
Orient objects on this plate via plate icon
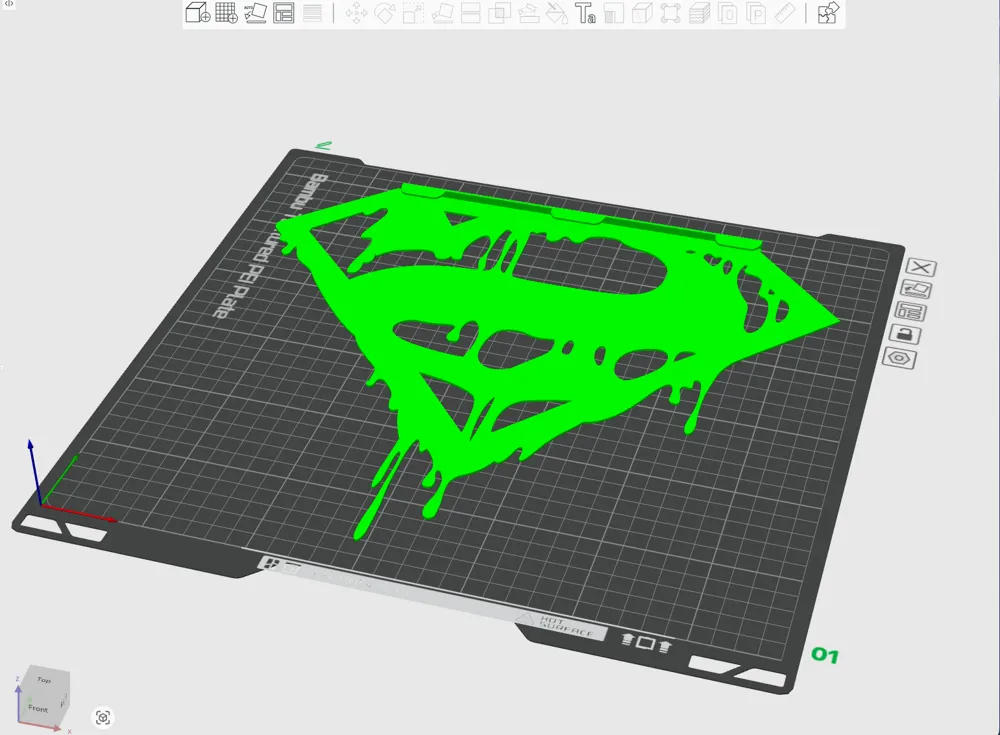click(x=918, y=289)
